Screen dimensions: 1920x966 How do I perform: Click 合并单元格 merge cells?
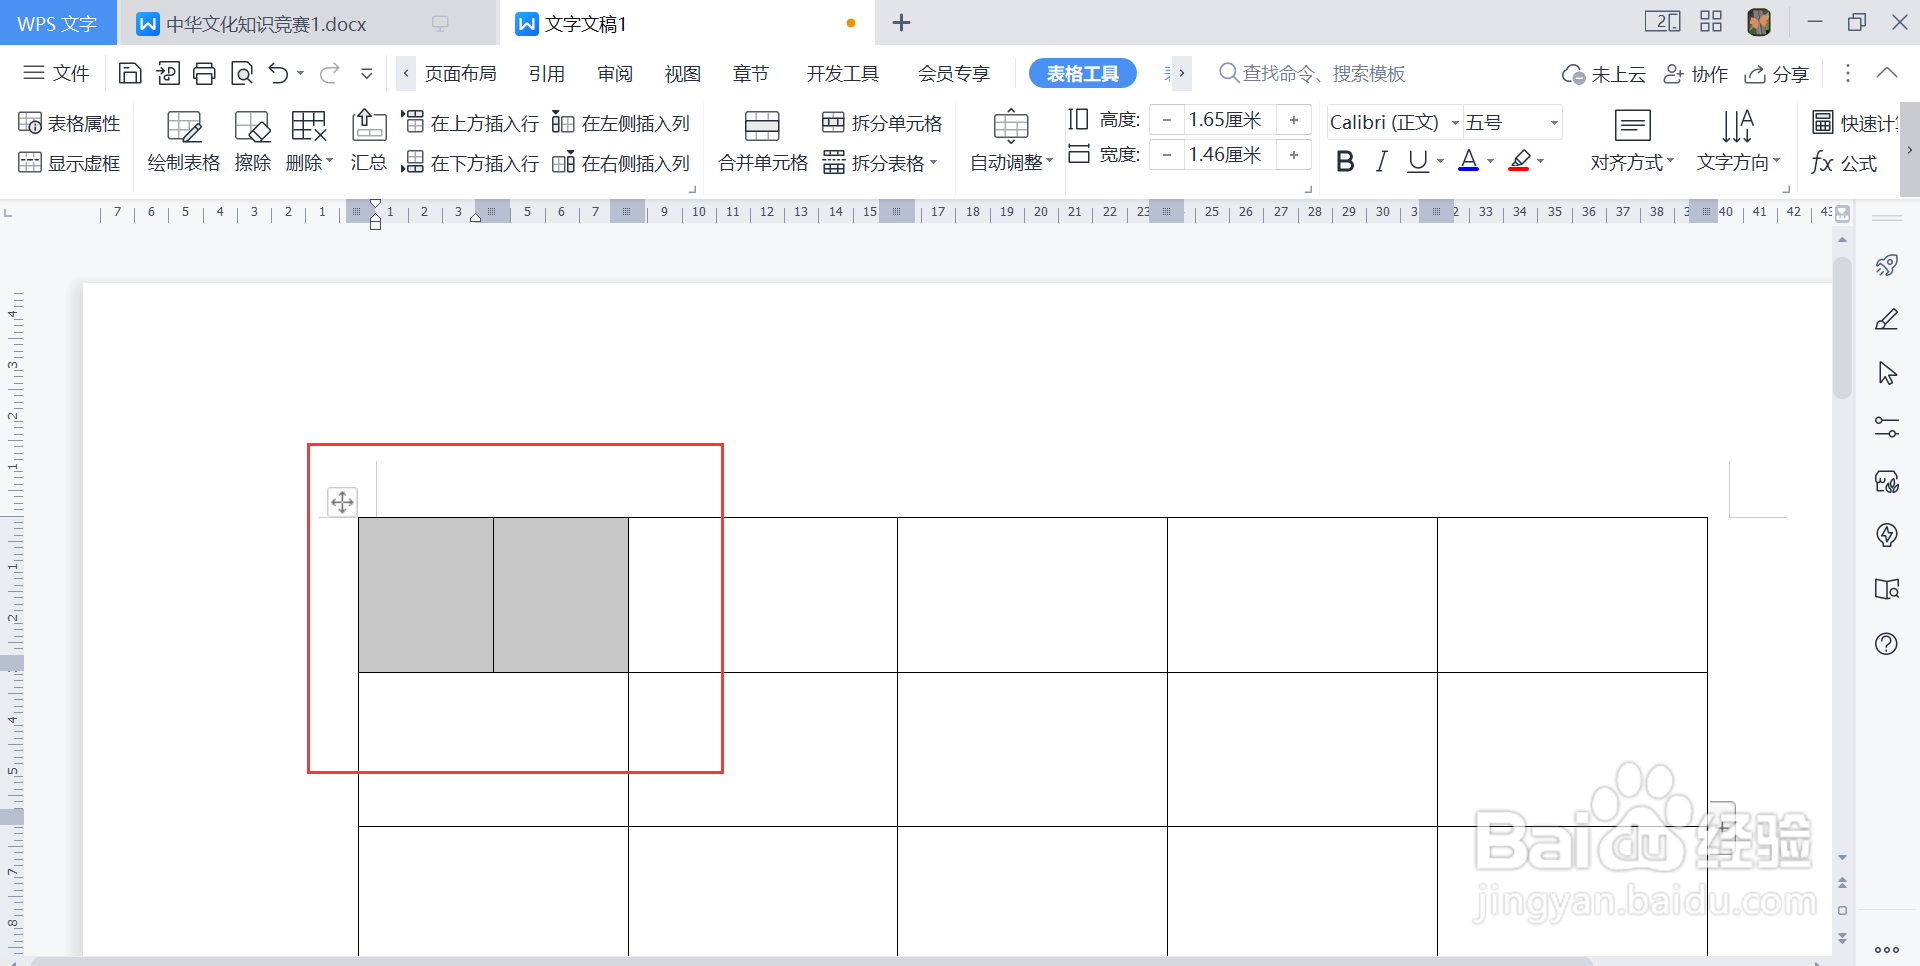tap(763, 142)
